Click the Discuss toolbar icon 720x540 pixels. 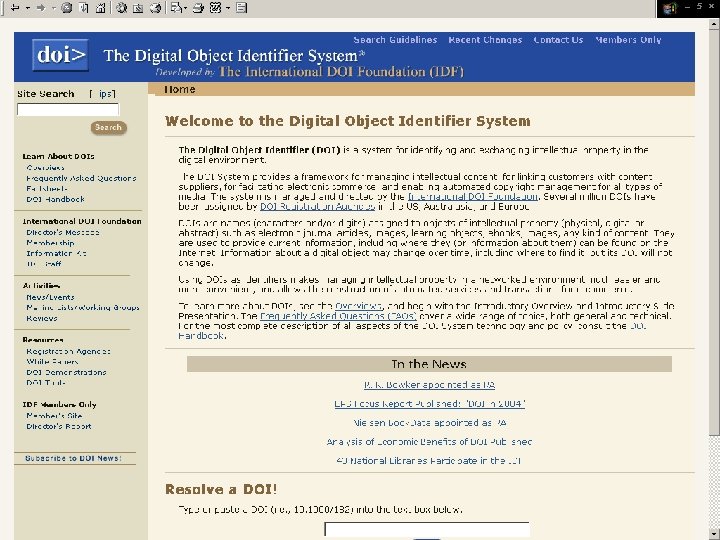pyautogui.click(x=242, y=8)
